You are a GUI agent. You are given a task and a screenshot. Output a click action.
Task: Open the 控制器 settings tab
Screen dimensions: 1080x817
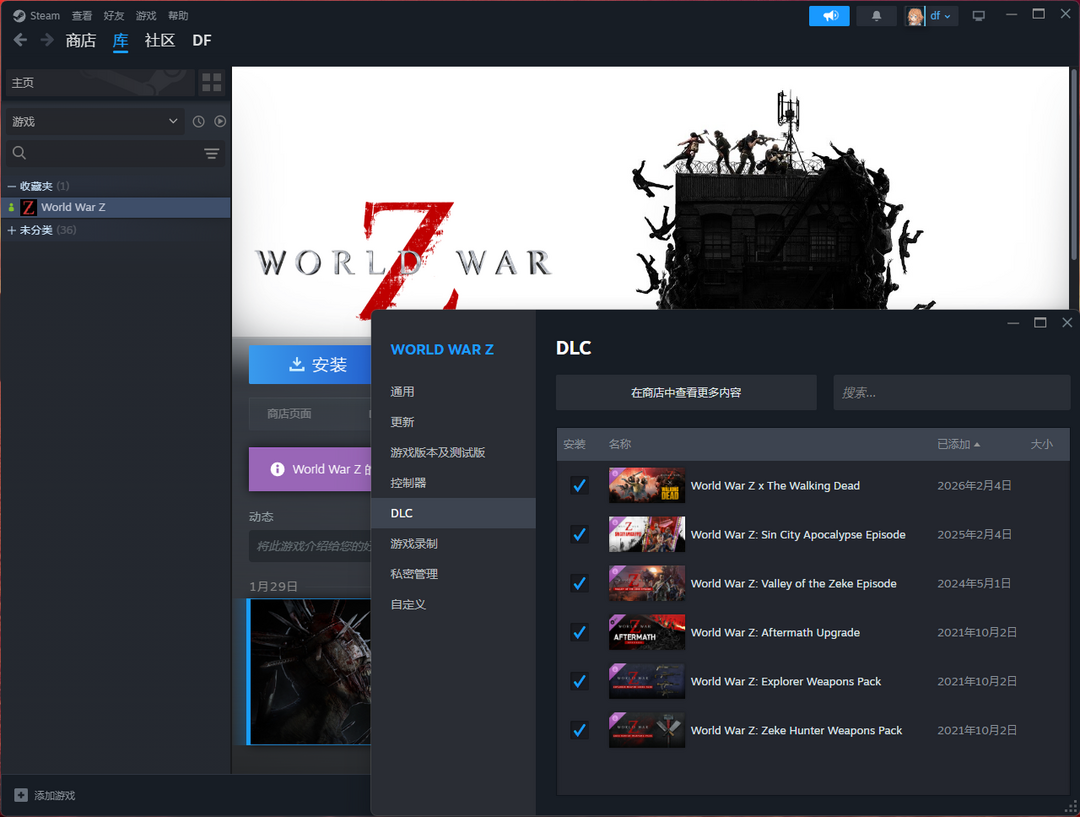click(408, 483)
